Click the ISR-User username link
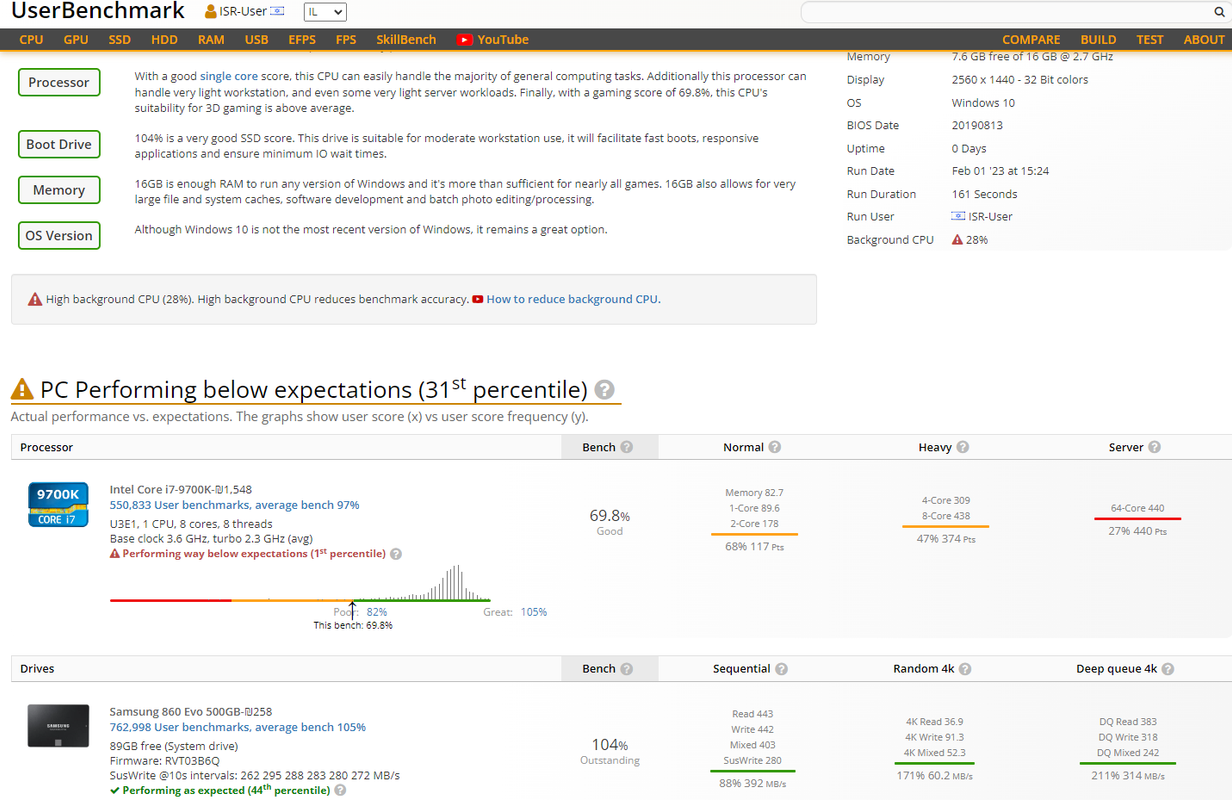The width and height of the screenshot is (1232, 800). [243, 12]
